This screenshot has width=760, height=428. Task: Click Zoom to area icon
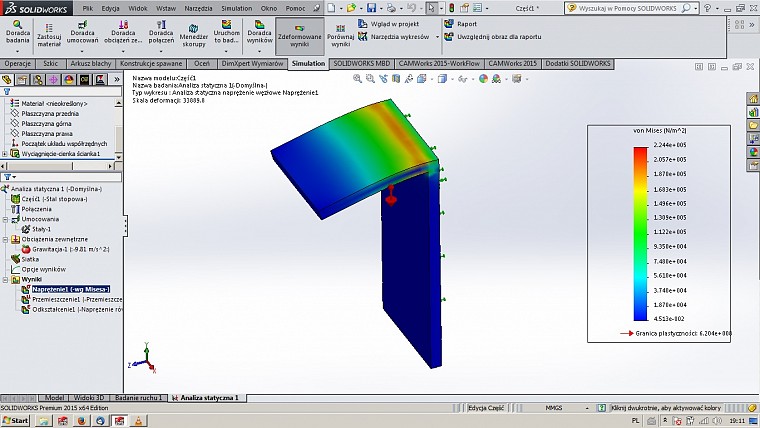coord(370,79)
